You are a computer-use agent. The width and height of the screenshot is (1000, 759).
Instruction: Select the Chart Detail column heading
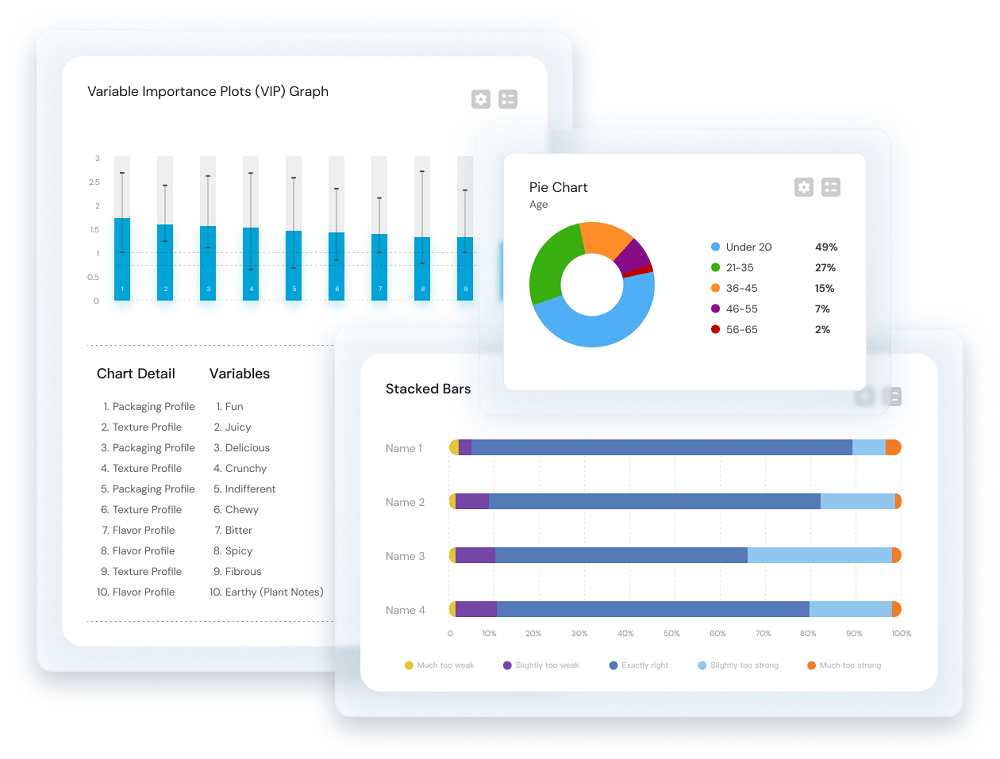pos(136,374)
